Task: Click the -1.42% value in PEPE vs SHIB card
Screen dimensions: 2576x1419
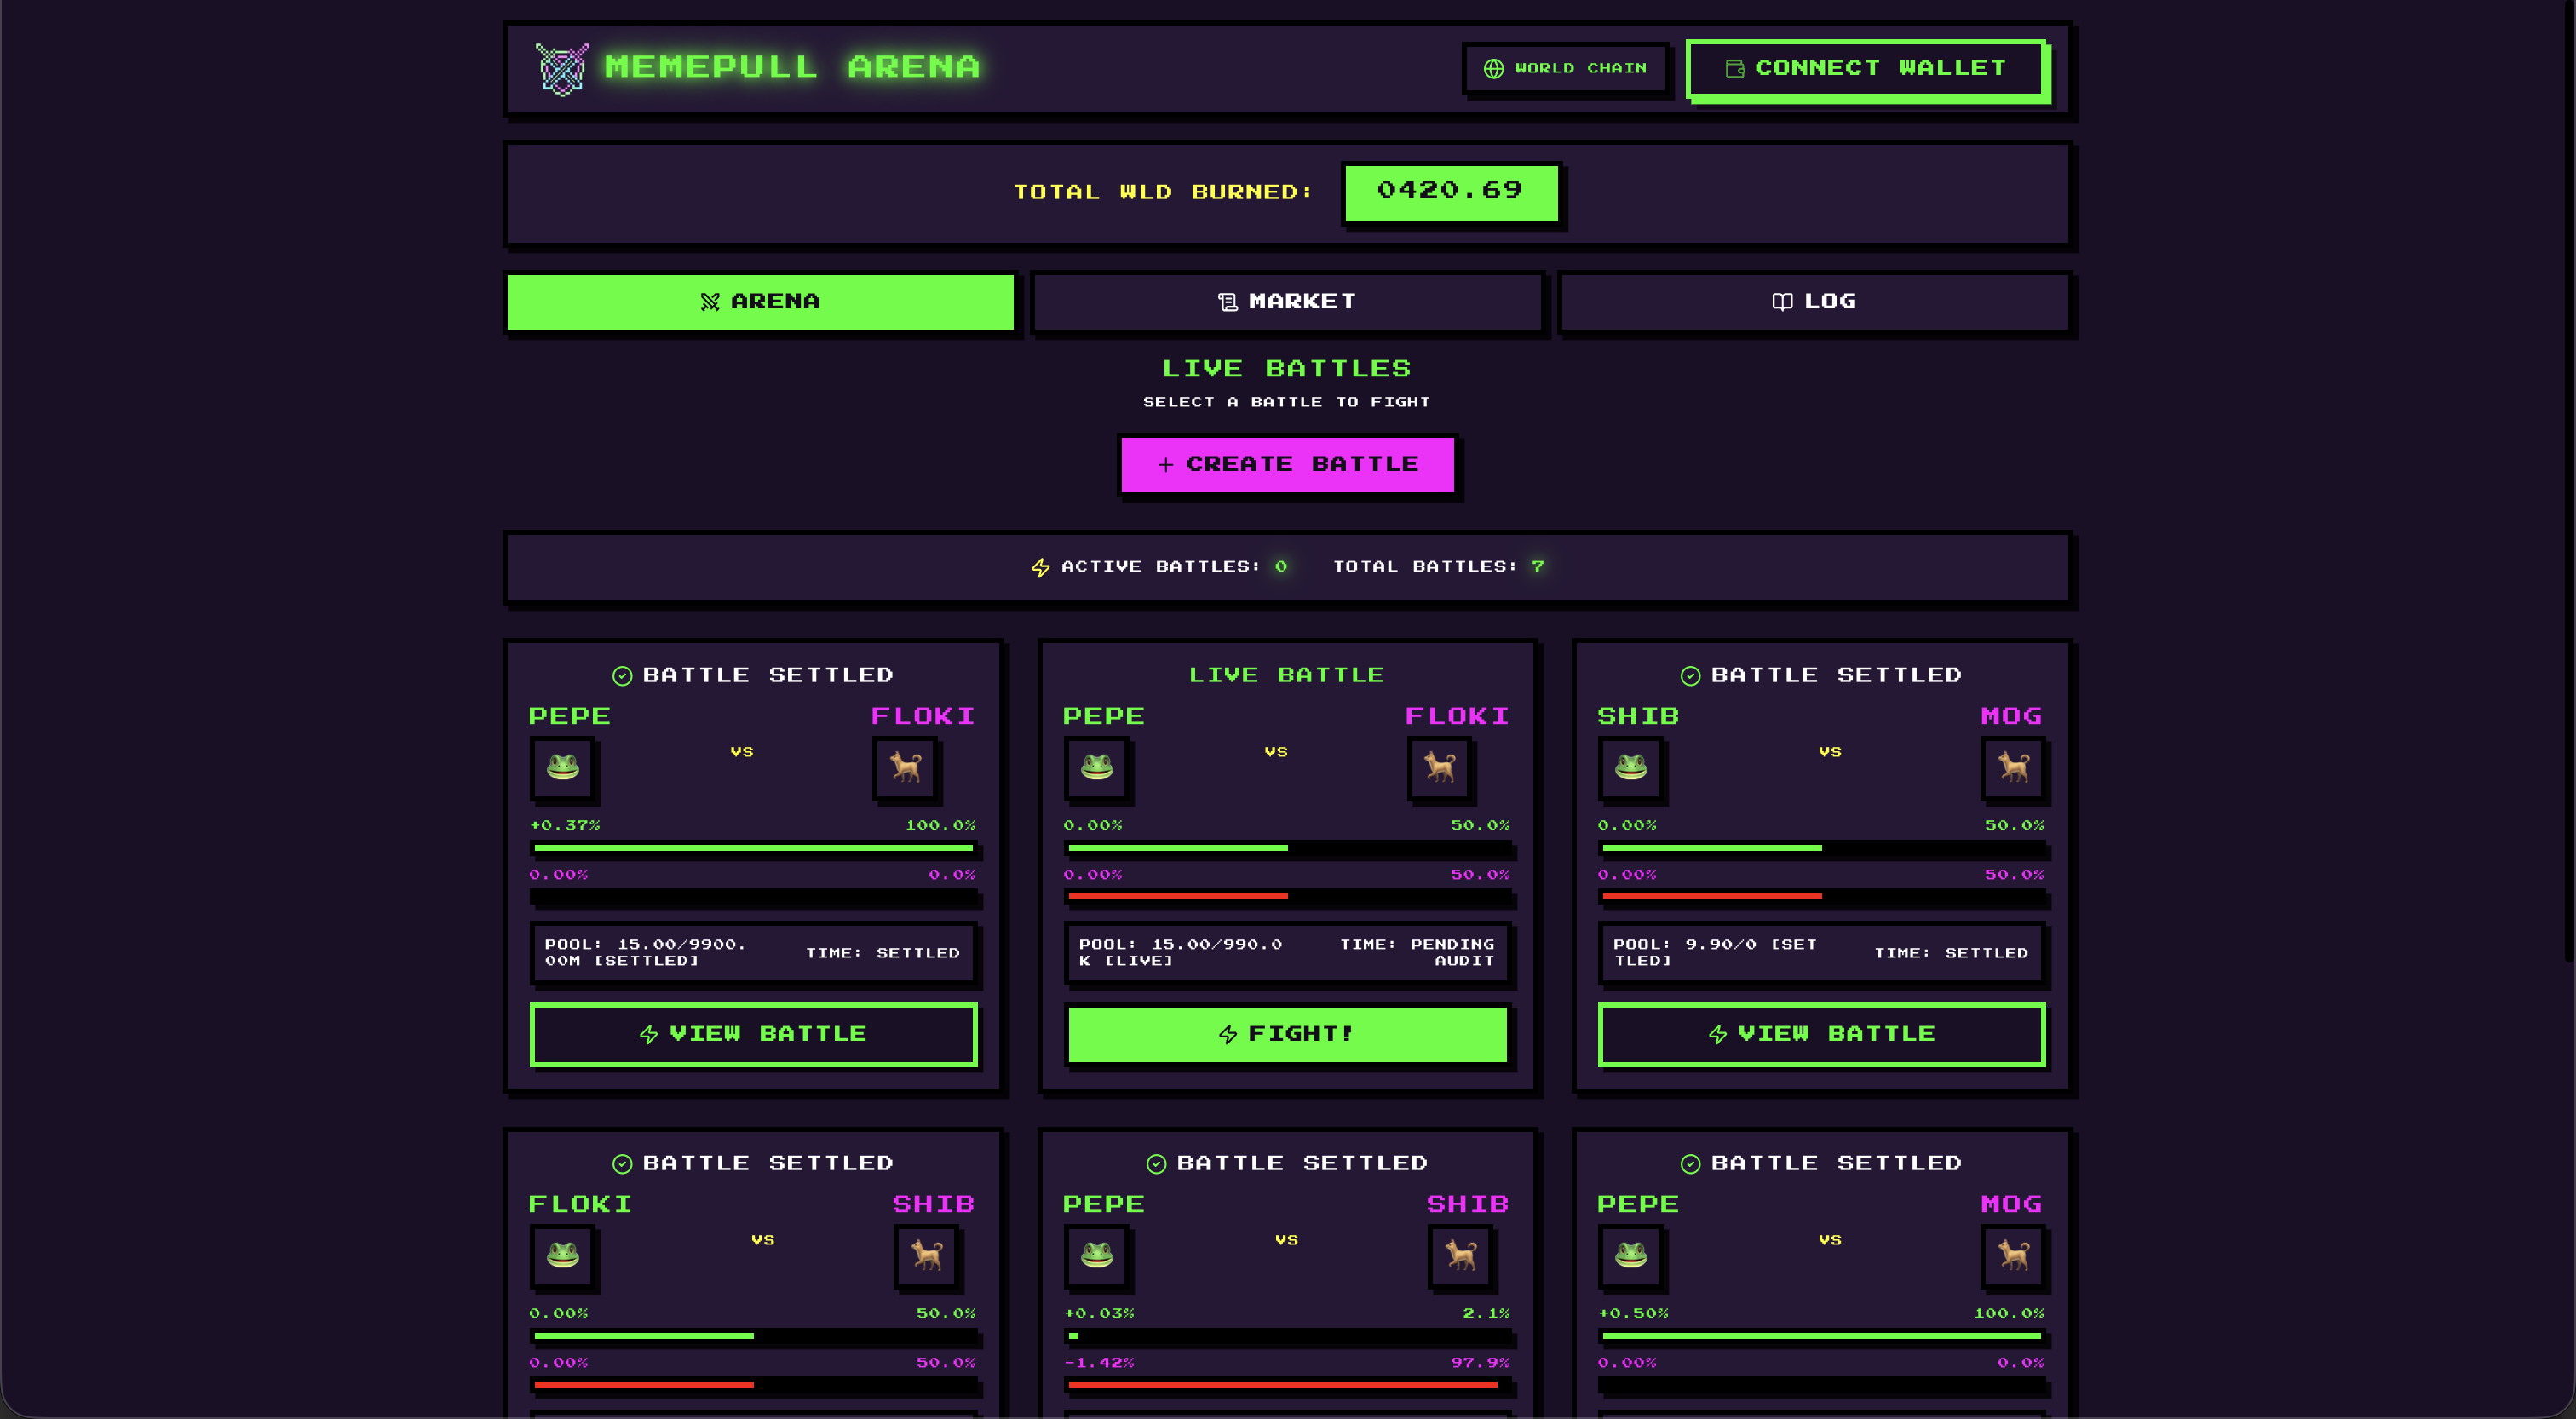Action: point(1099,1364)
